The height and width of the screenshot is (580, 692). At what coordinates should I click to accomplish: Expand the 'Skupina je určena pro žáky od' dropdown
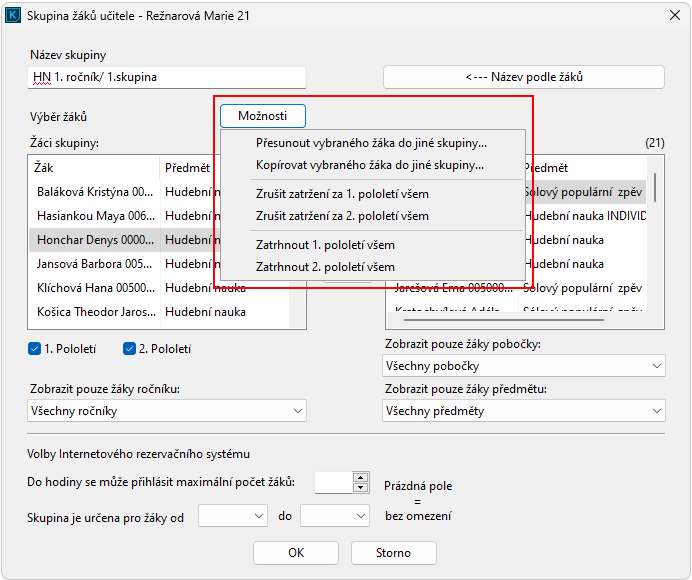(x=233, y=516)
